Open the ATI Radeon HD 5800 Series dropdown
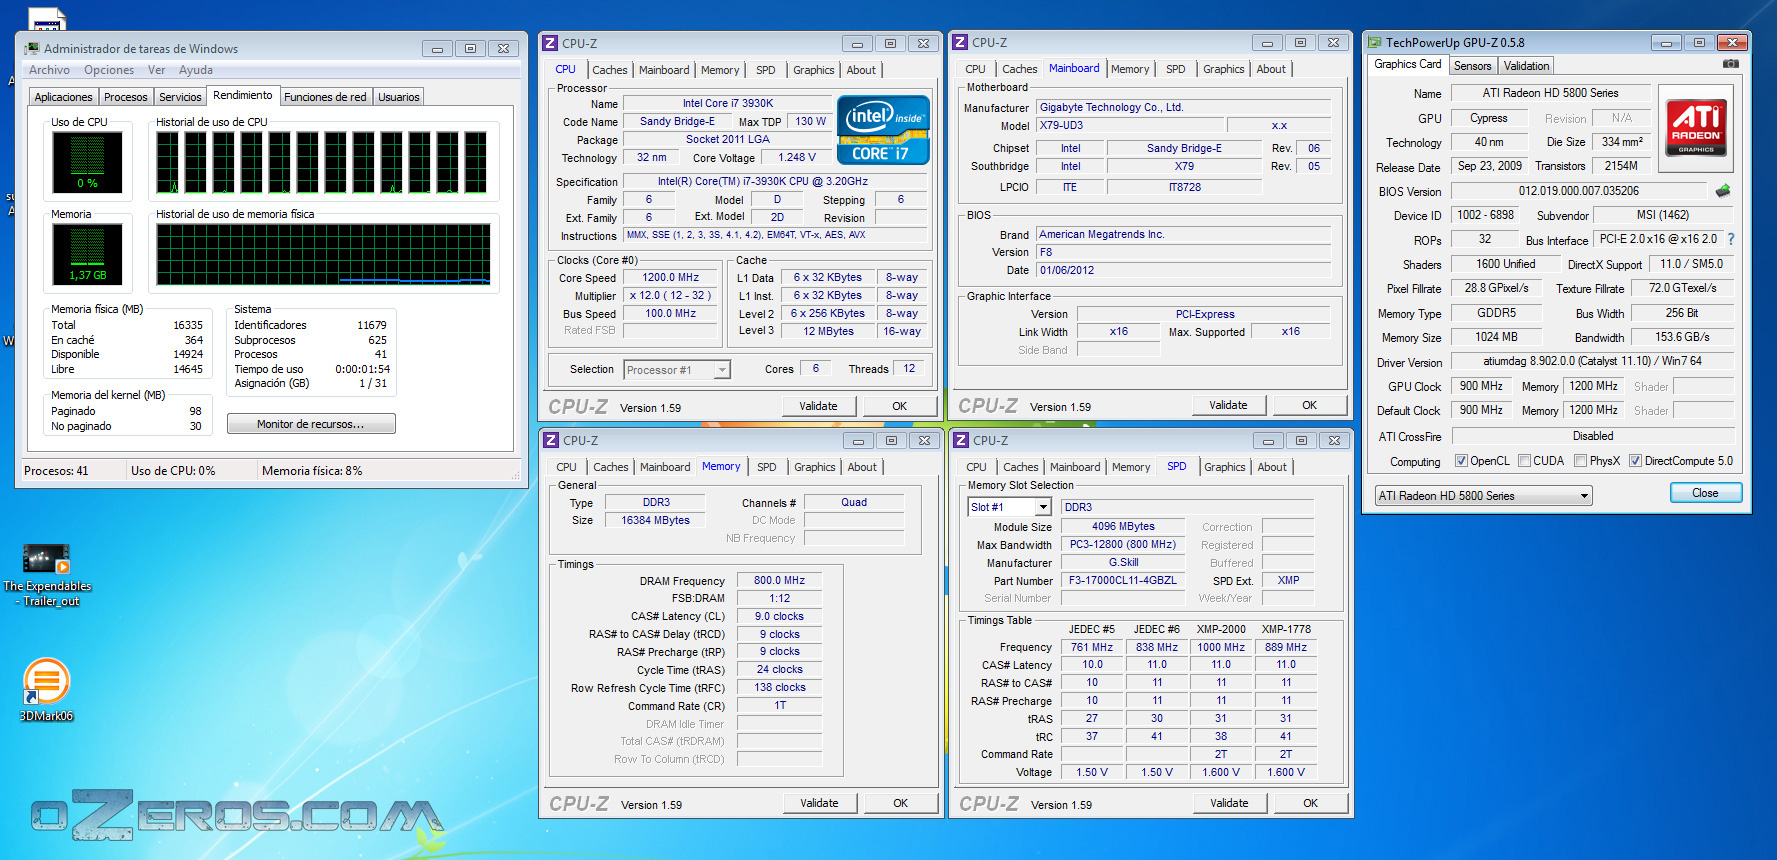This screenshot has width=1777, height=860. click(x=1483, y=496)
